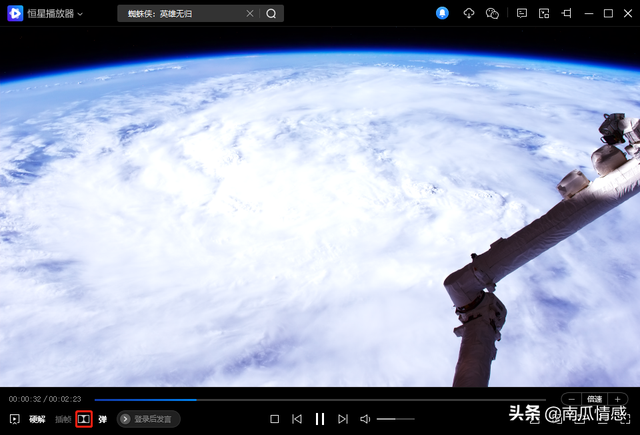The width and height of the screenshot is (640, 435).
Task: Toggle 插帧 frame interpolation
Action: coord(63,419)
